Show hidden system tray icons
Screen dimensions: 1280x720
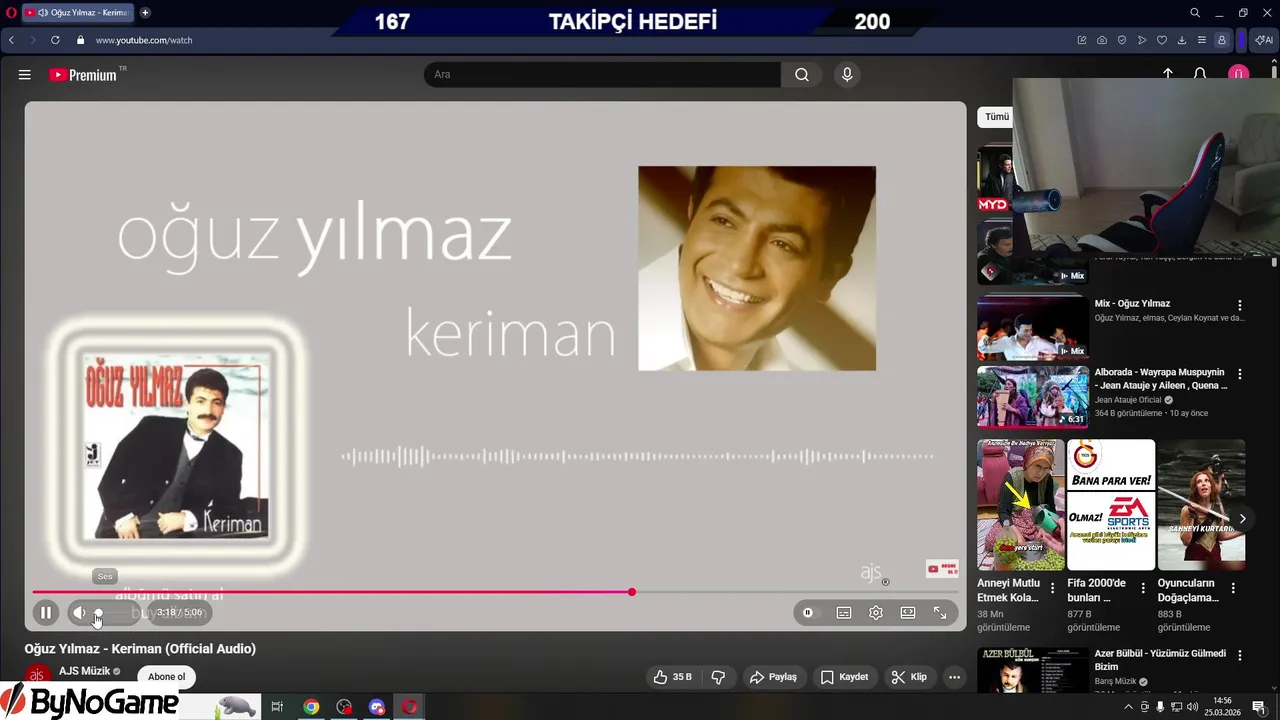[1129, 707]
